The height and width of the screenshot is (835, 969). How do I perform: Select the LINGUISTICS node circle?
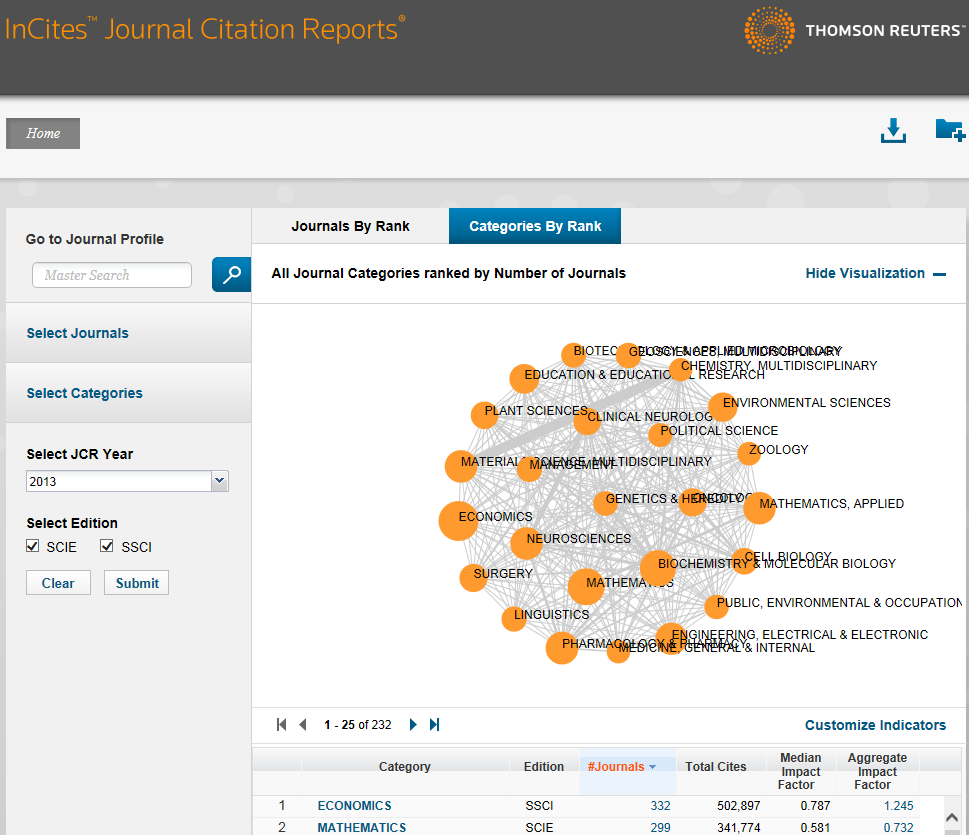(514, 618)
